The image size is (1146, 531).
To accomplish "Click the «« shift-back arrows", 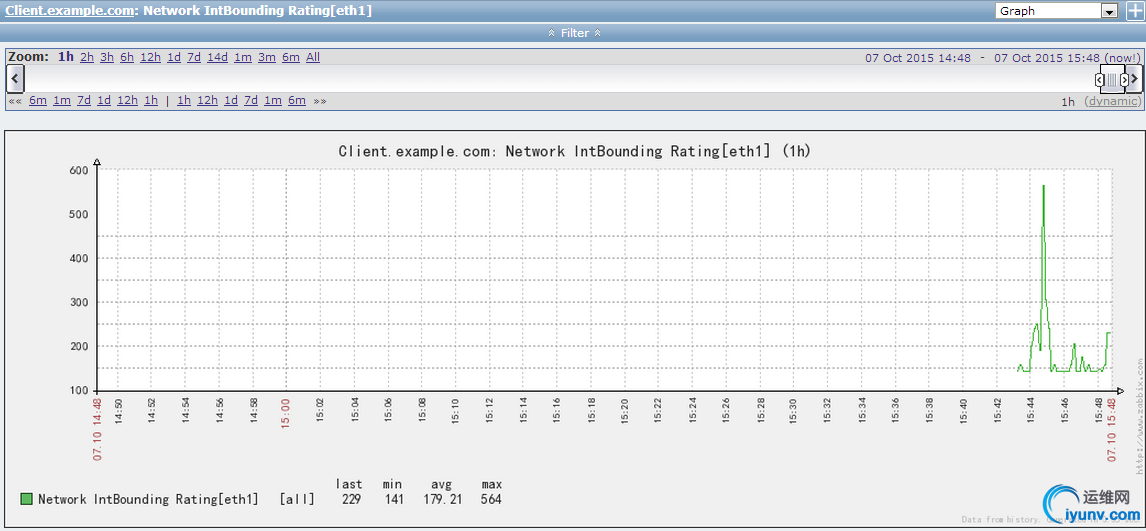I will 15,101.
